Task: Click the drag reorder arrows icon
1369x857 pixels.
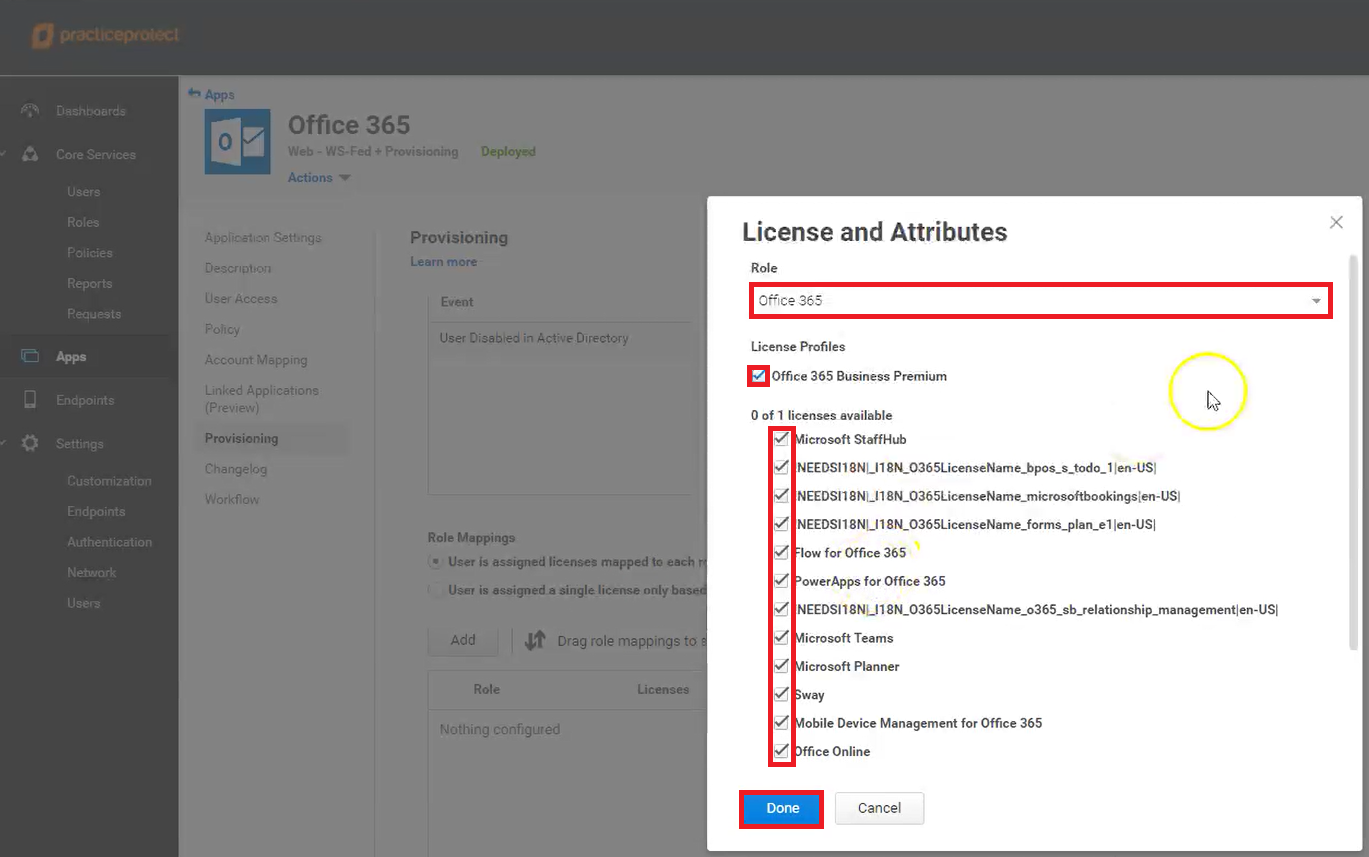Action: (x=535, y=640)
